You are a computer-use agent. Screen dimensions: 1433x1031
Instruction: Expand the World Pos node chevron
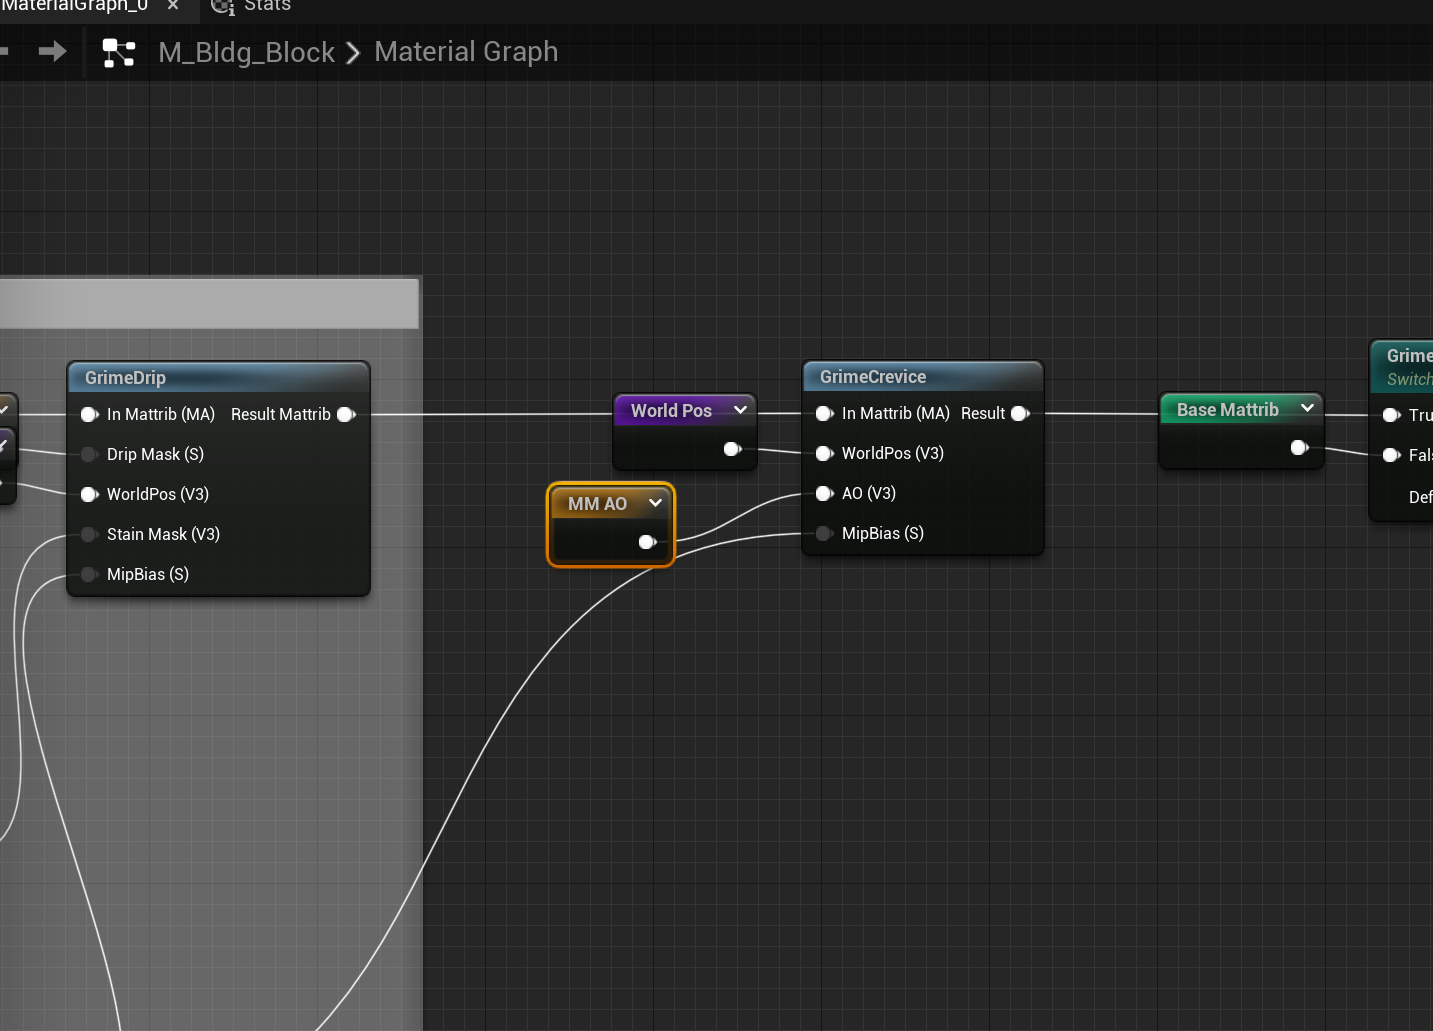[740, 410]
